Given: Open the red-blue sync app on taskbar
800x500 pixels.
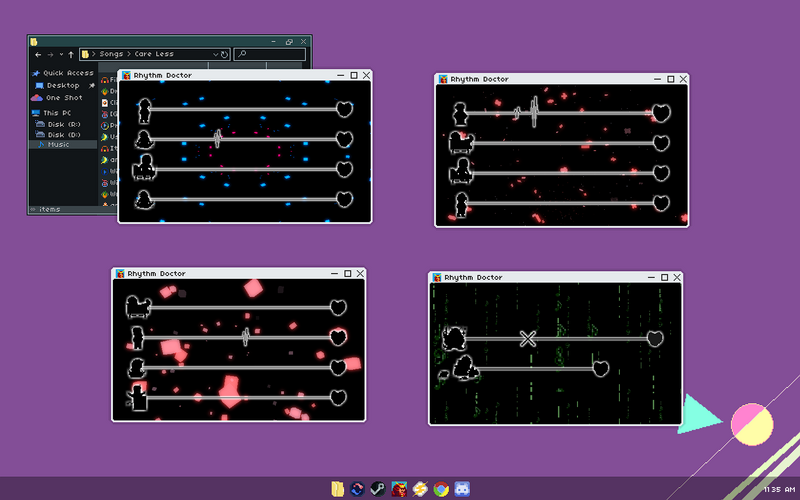Looking at the screenshot, I should [357, 489].
